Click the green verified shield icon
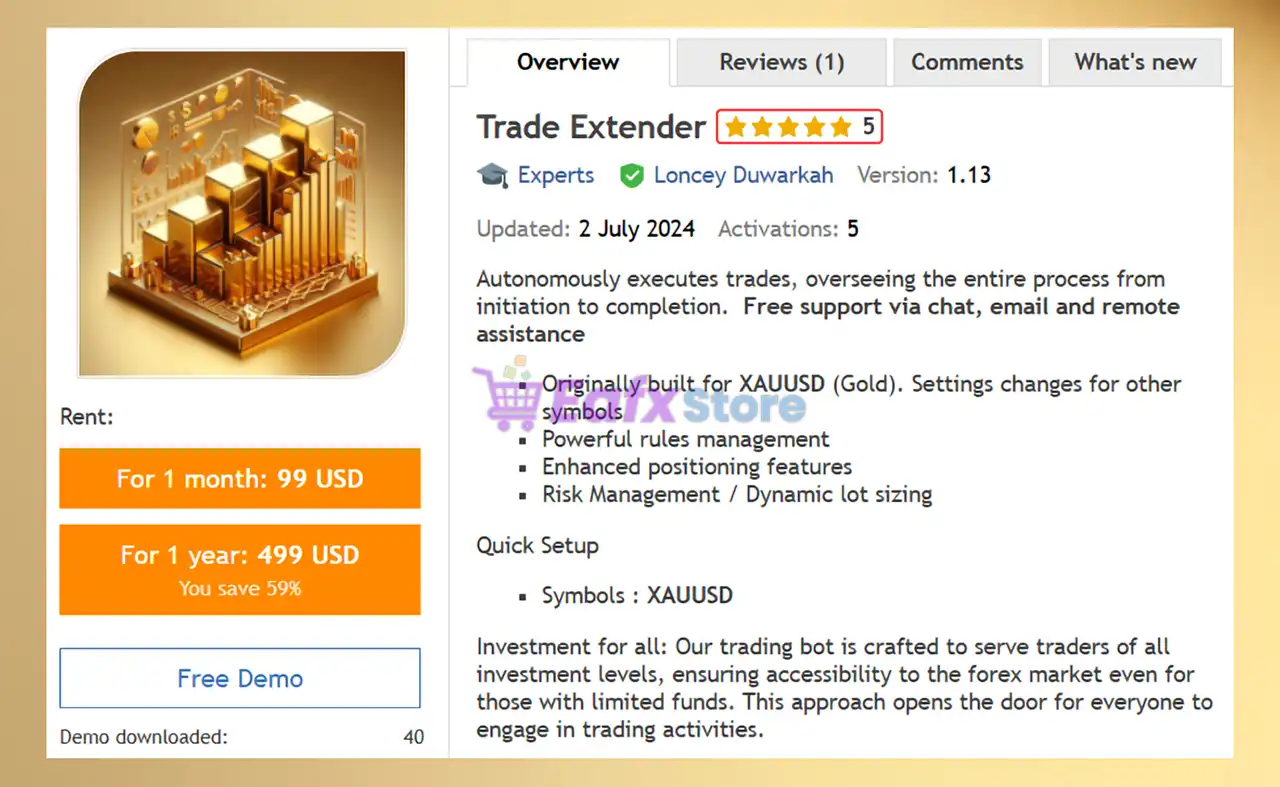The width and height of the screenshot is (1280, 787). coord(631,176)
